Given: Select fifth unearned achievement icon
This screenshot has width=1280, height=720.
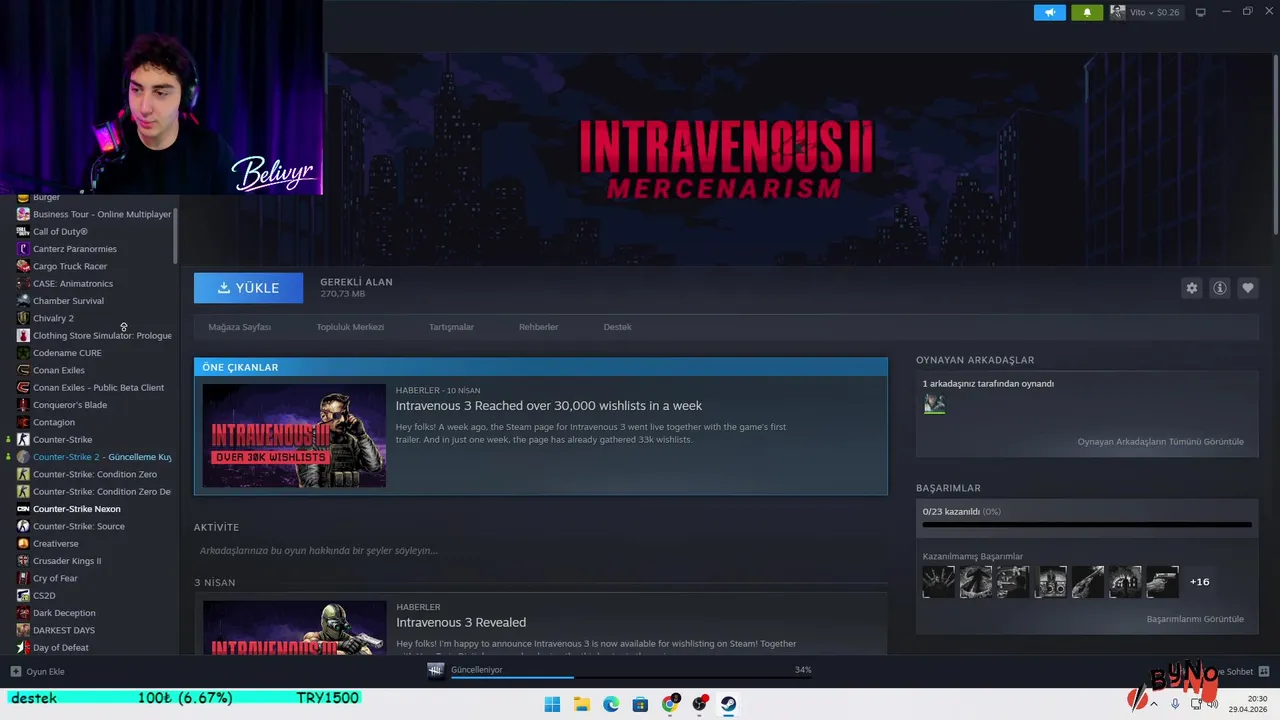Looking at the screenshot, I should (x=1088, y=582).
